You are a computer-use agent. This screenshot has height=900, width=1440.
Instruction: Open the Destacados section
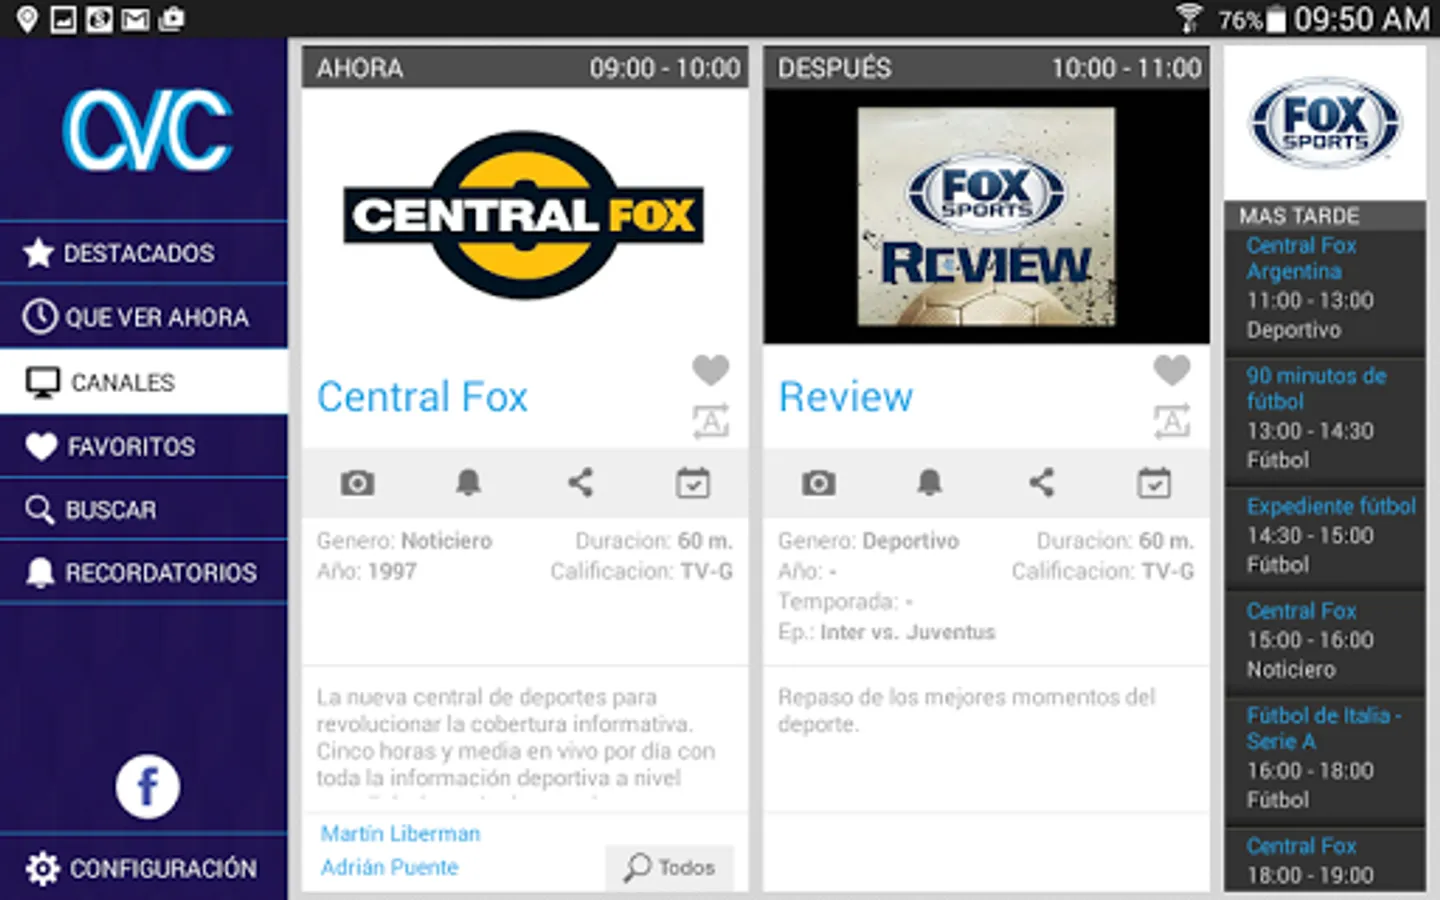pos(143,253)
